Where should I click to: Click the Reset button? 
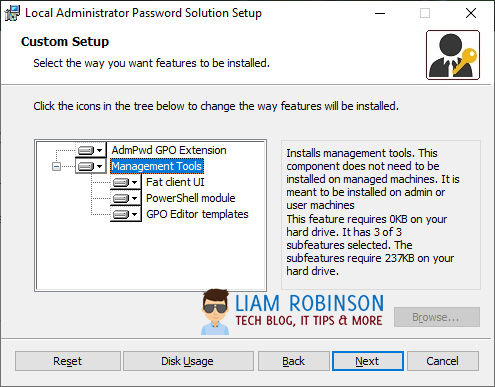[68, 361]
